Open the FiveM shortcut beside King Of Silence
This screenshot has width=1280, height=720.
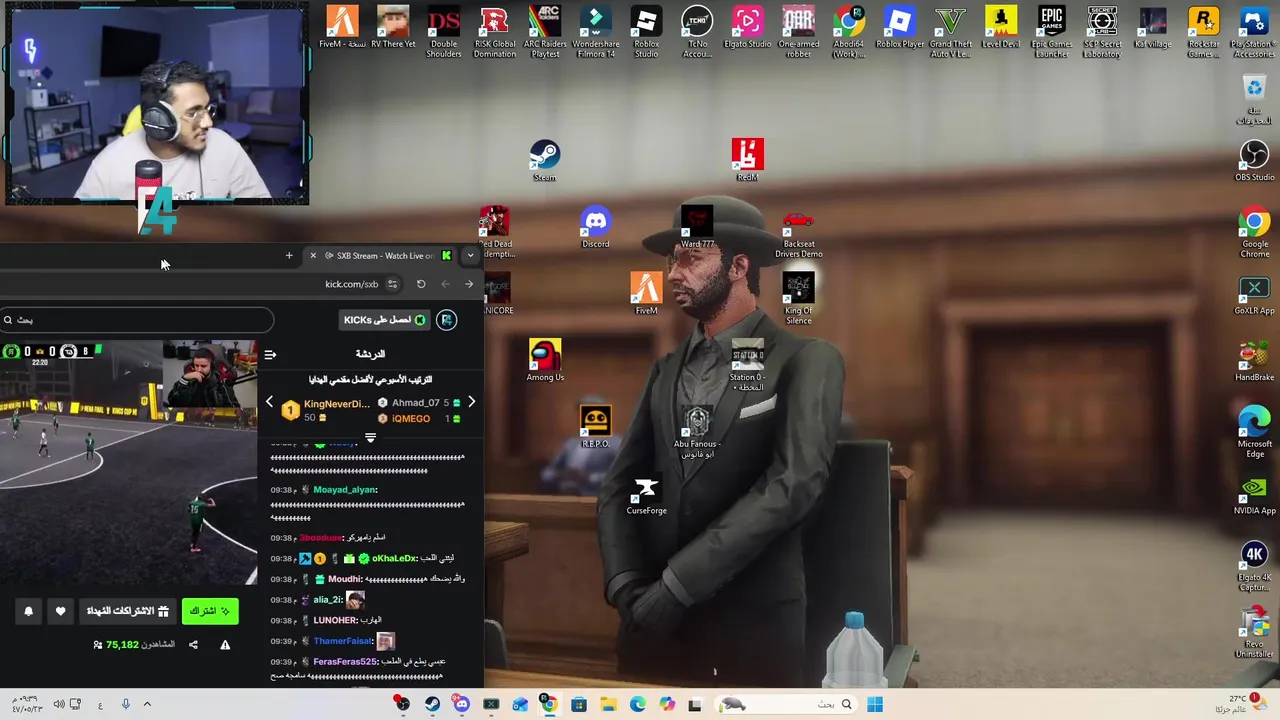click(x=646, y=293)
